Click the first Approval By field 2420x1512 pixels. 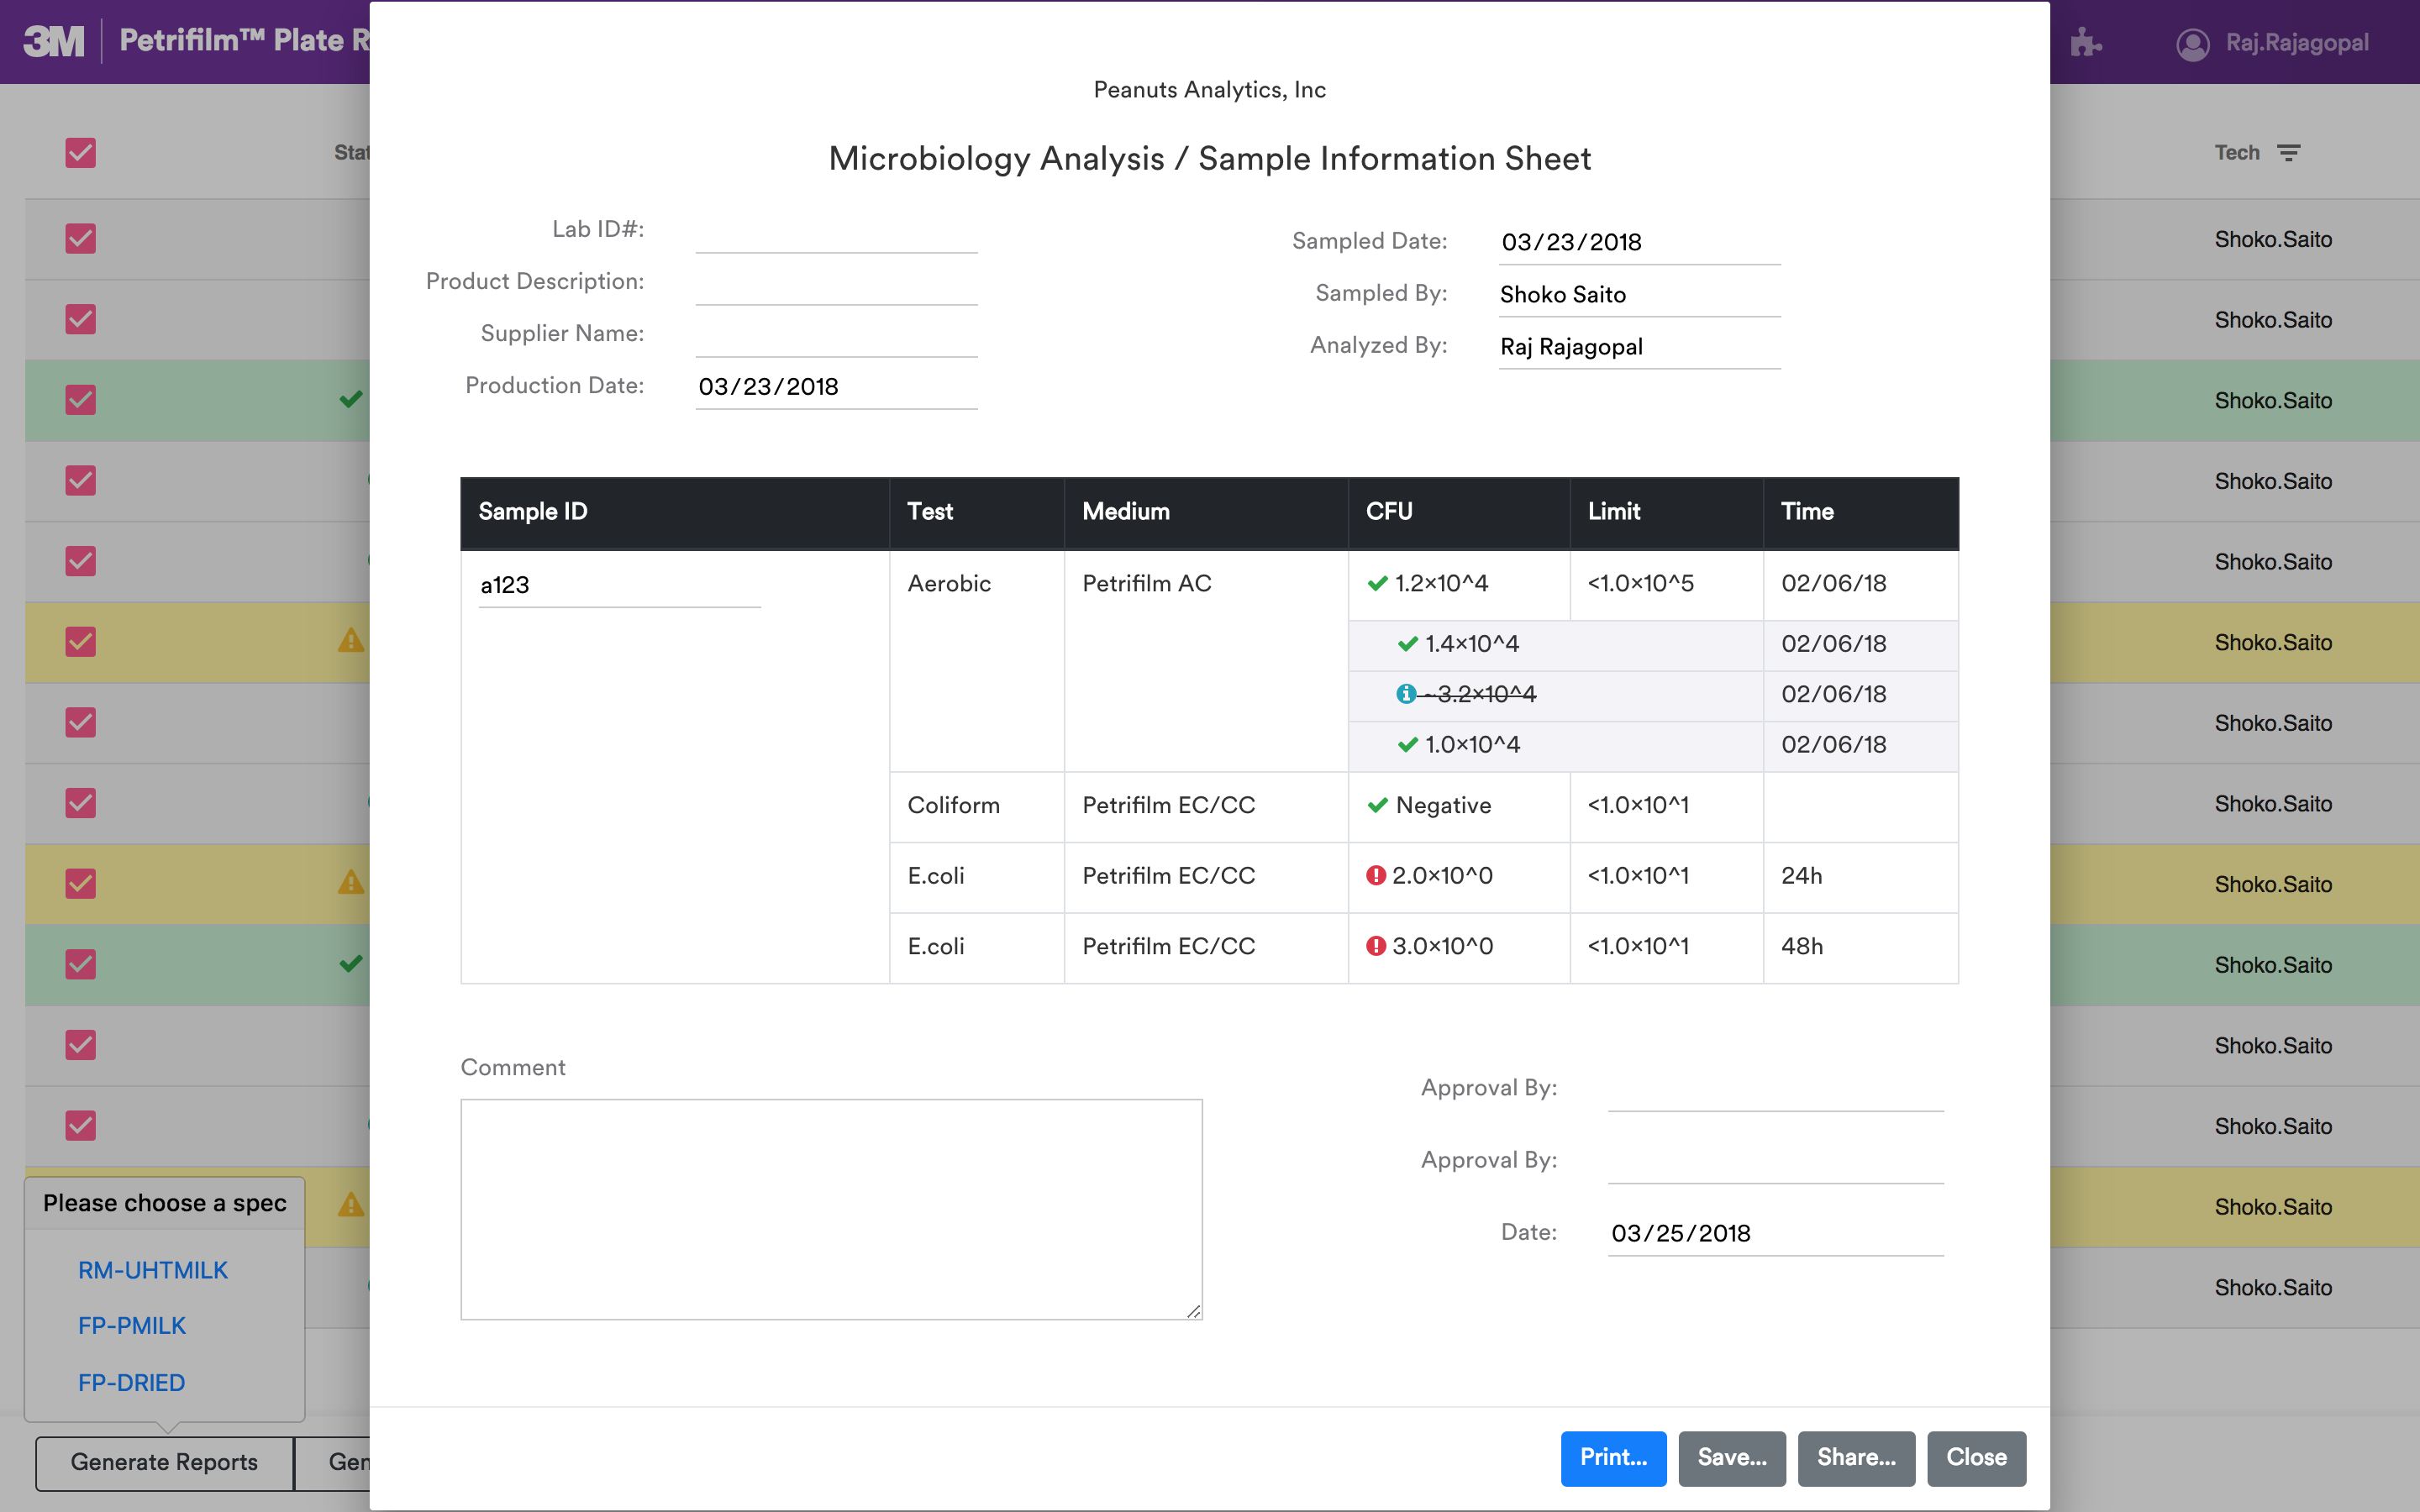[1775, 1090]
